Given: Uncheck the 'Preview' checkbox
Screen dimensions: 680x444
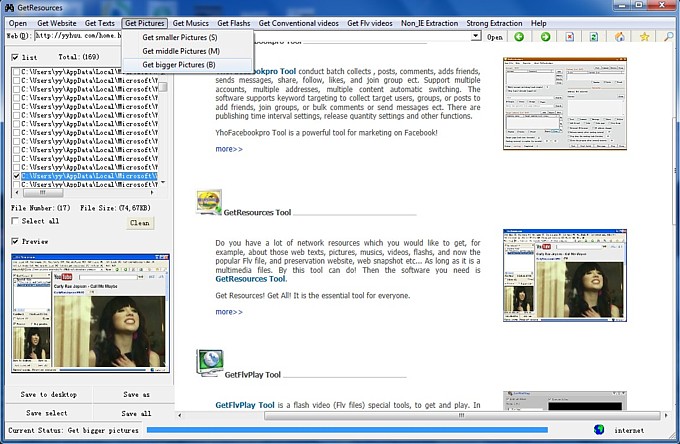Looking at the screenshot, I should 16,241.
